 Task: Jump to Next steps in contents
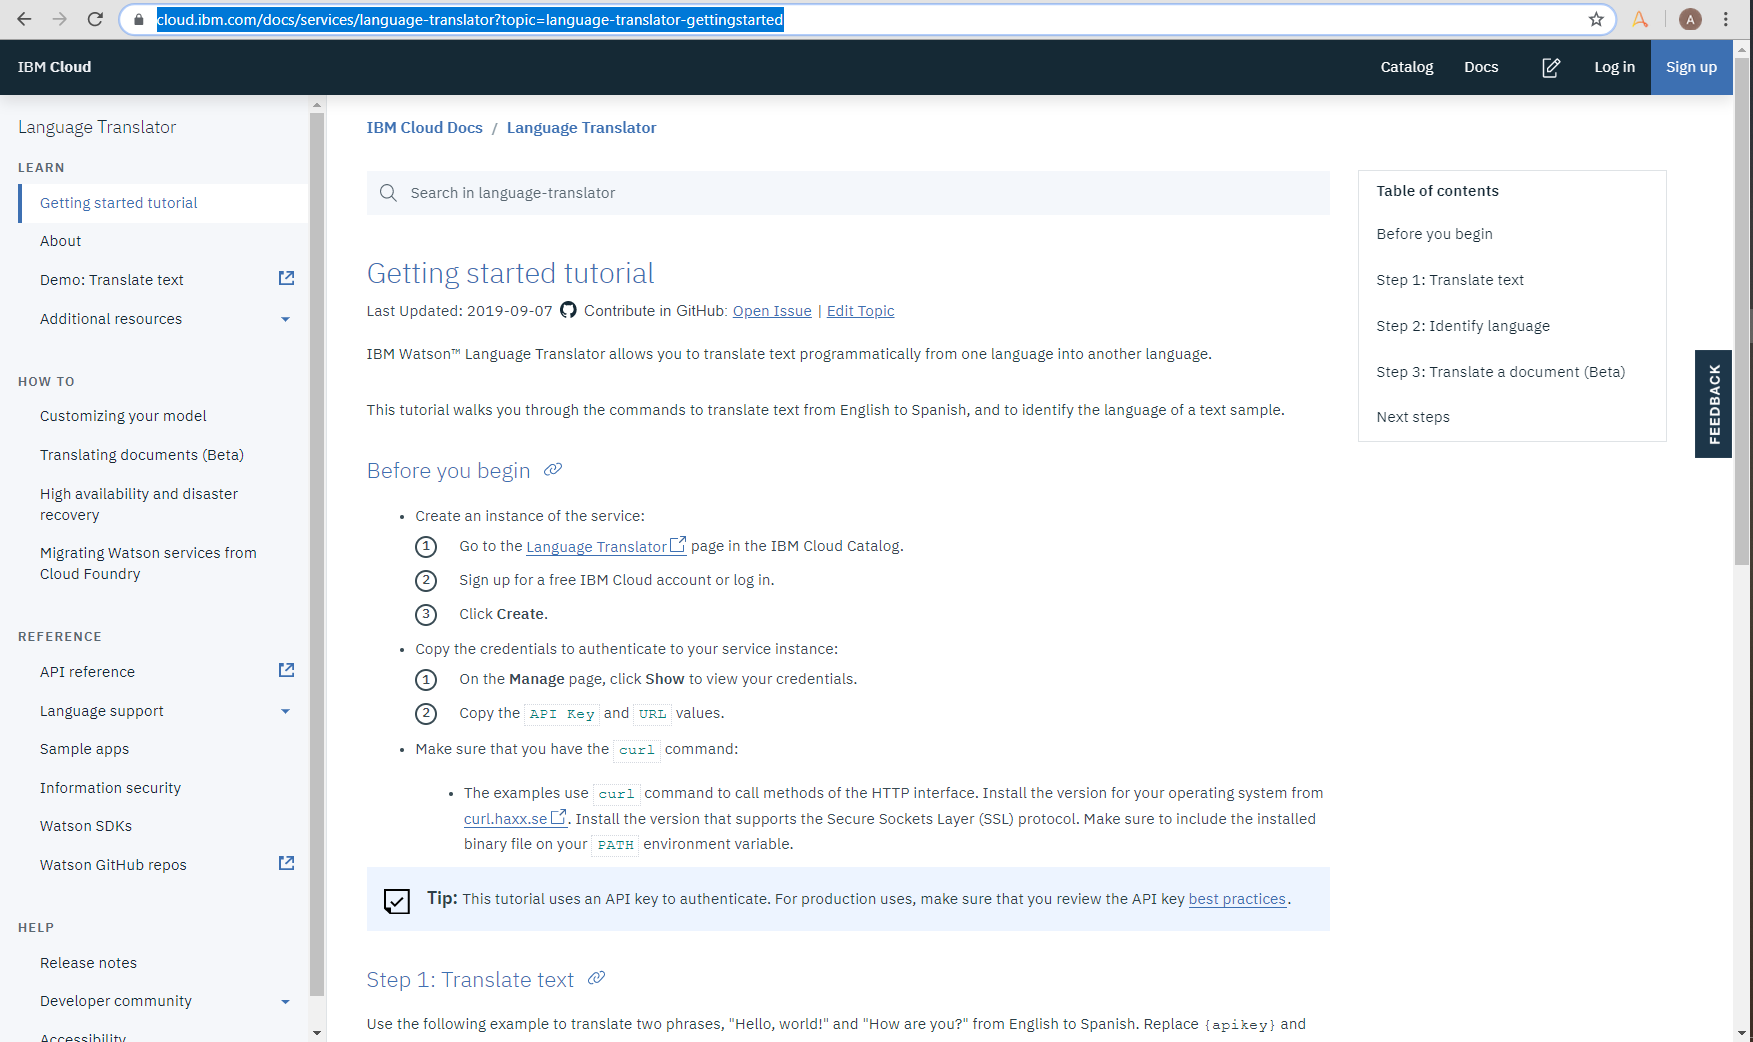click(x=1413, y=417)
